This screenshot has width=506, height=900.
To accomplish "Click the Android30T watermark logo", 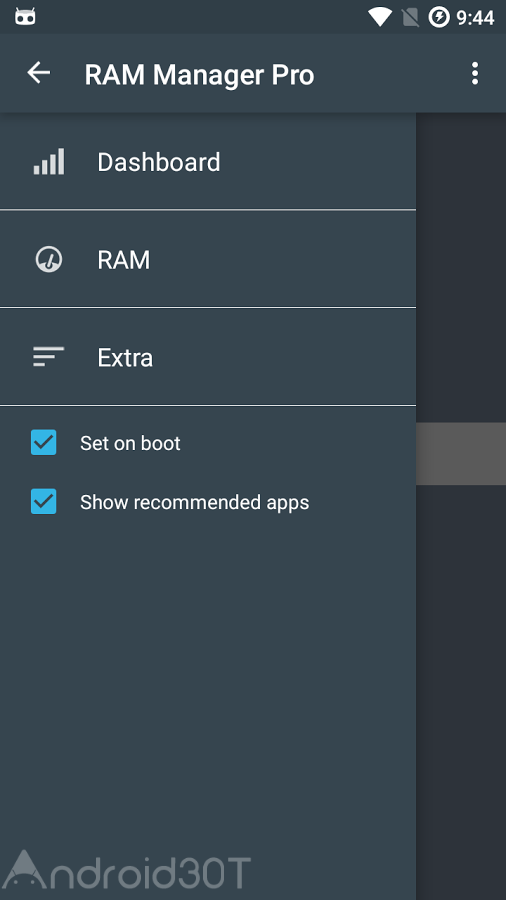I will point(126,870).
